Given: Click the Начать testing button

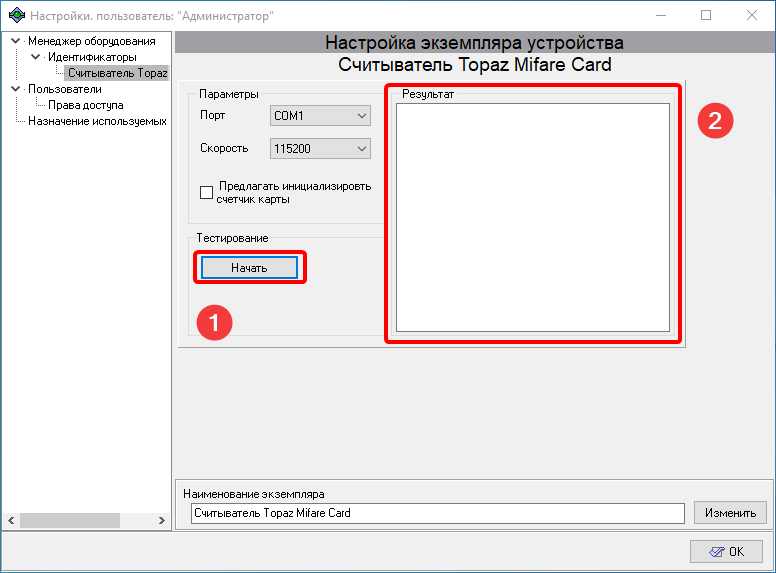Looking at the screenshot, I should pos(249,268).
